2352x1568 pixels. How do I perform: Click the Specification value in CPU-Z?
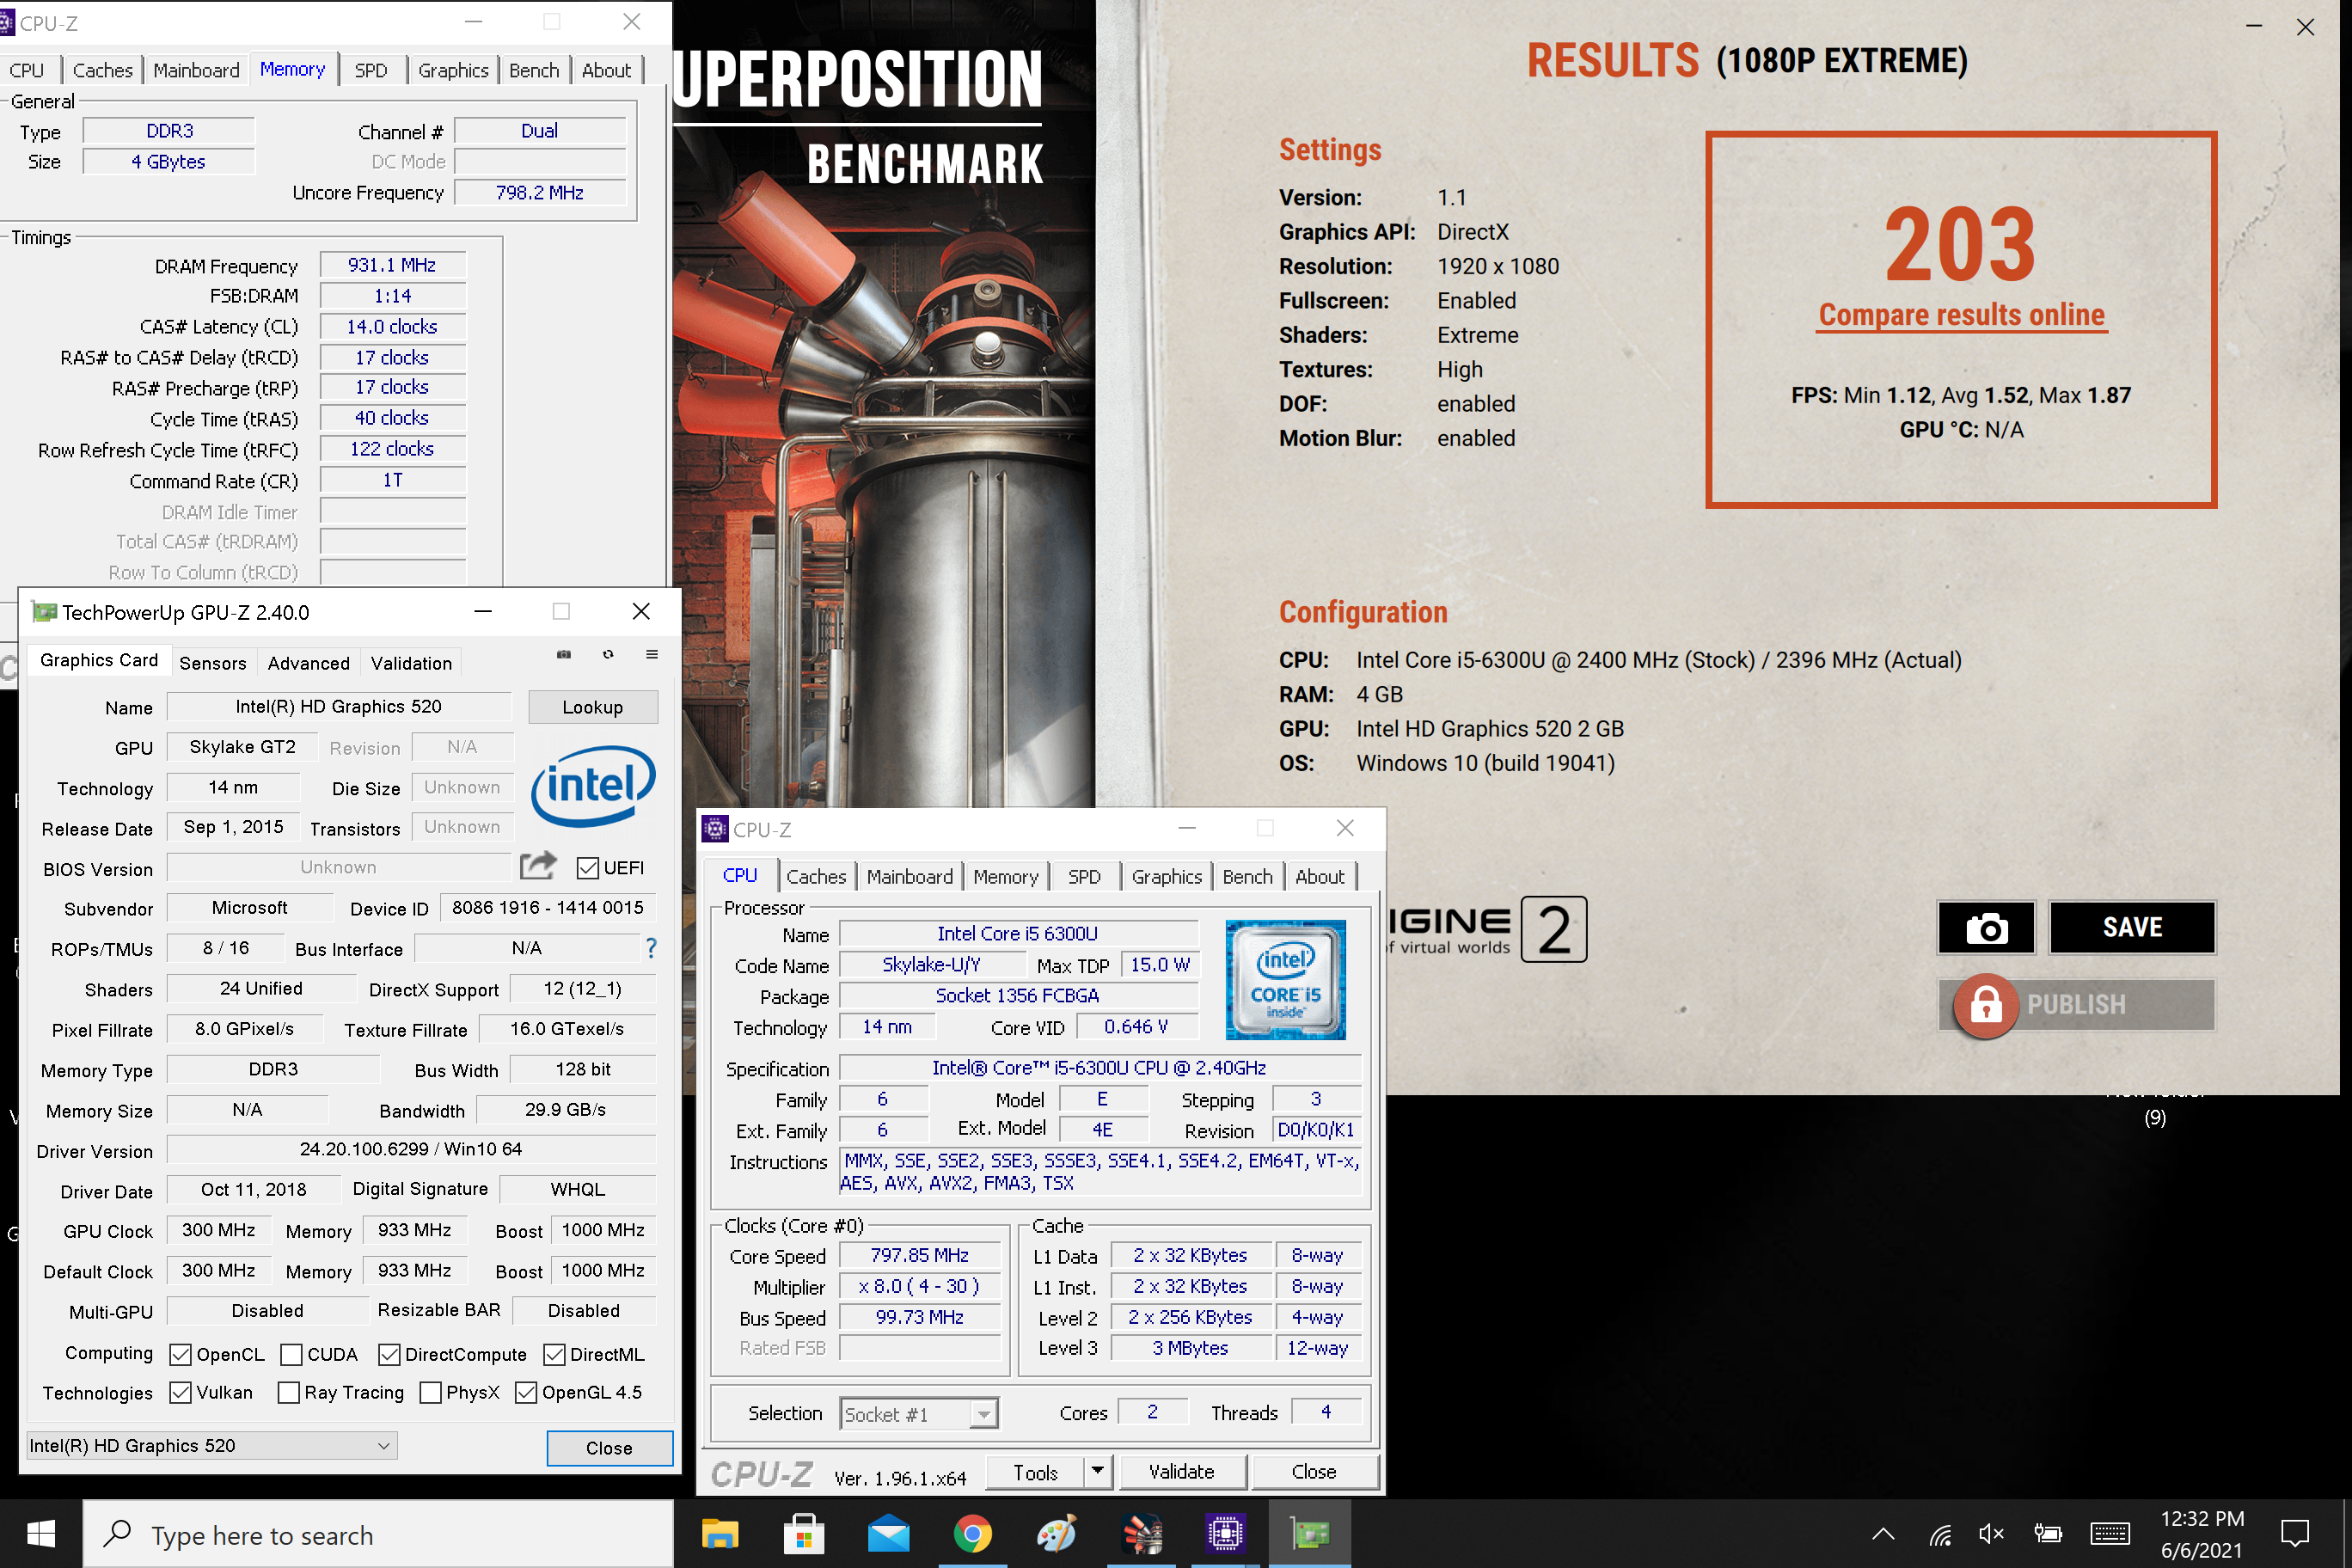coord(1100,1068)
